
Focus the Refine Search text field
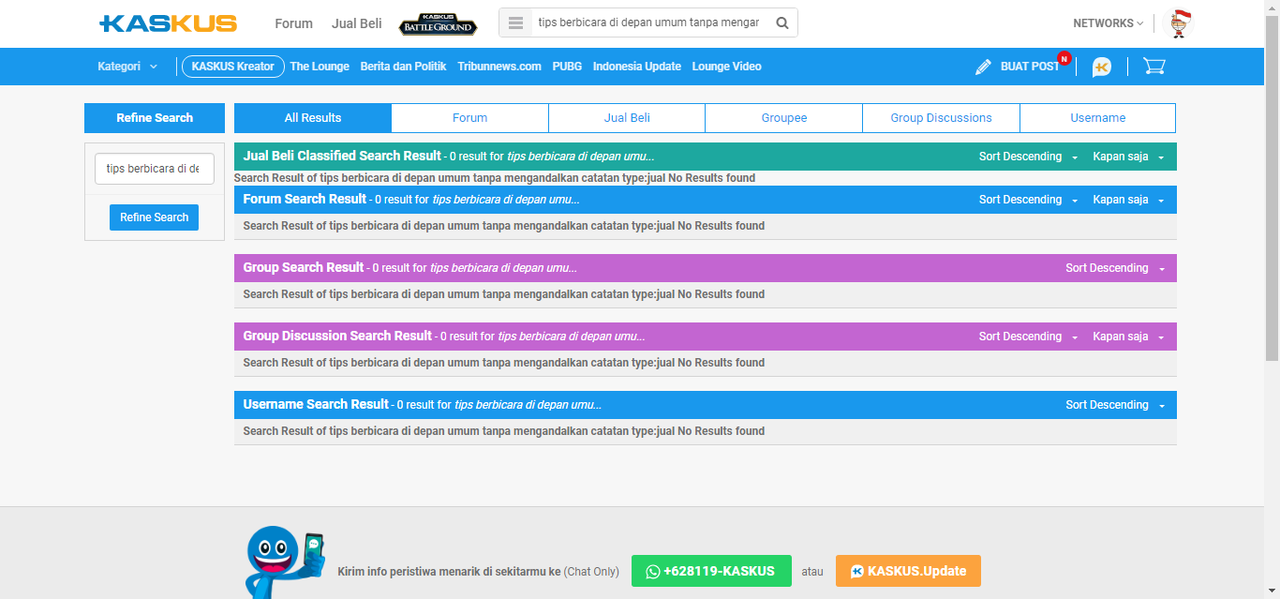[154, 169]
